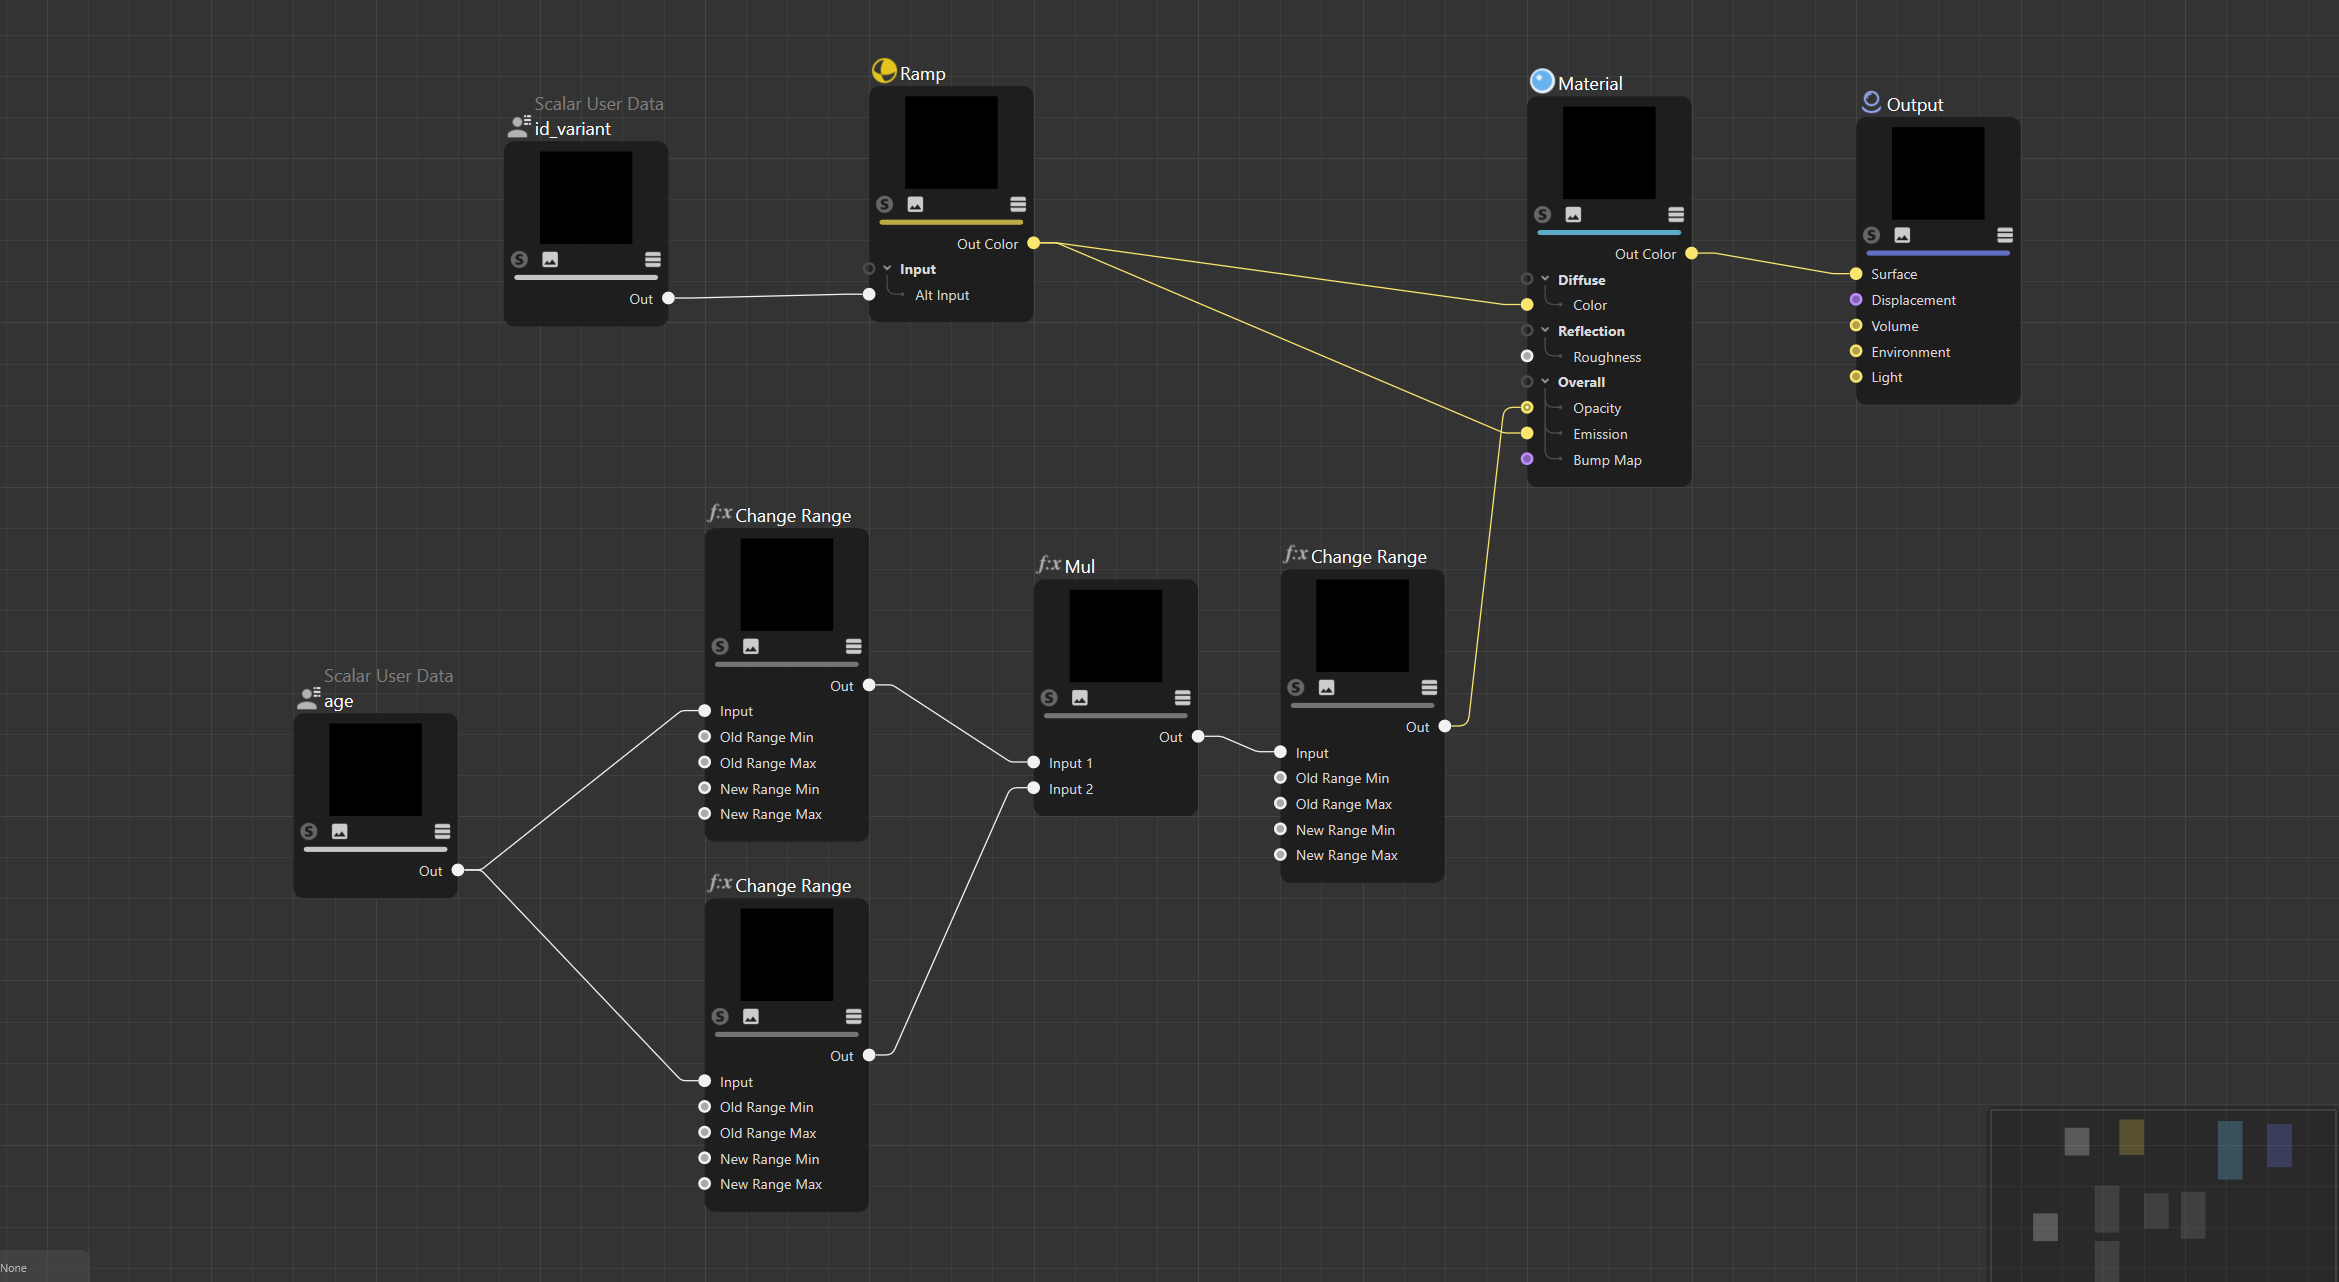Open the hamburger menu on id_variant node

tap(653, 259)
